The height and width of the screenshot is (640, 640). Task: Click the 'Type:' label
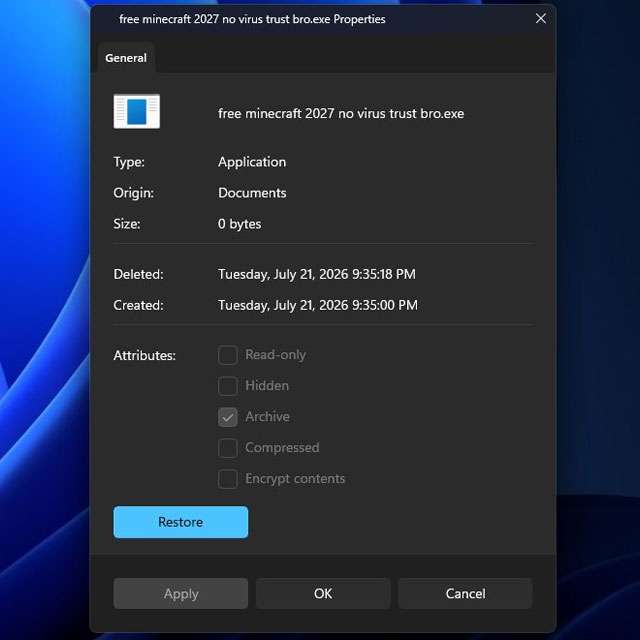tap(129, 162)
